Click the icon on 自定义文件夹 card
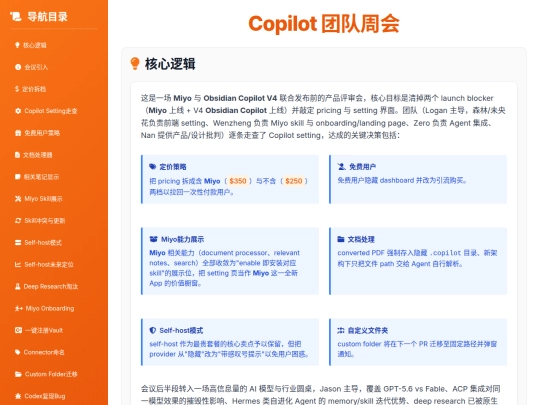Screen dimensions: 540x405 341,330
